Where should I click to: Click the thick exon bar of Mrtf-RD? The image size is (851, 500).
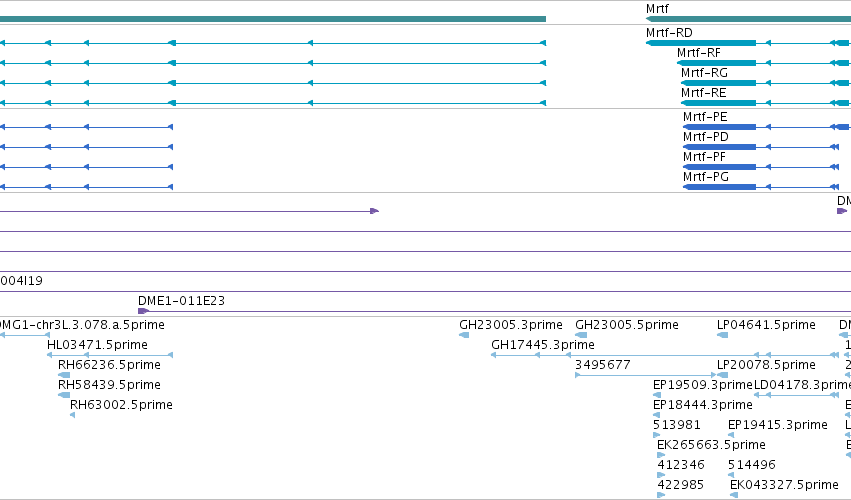(701, 43)
